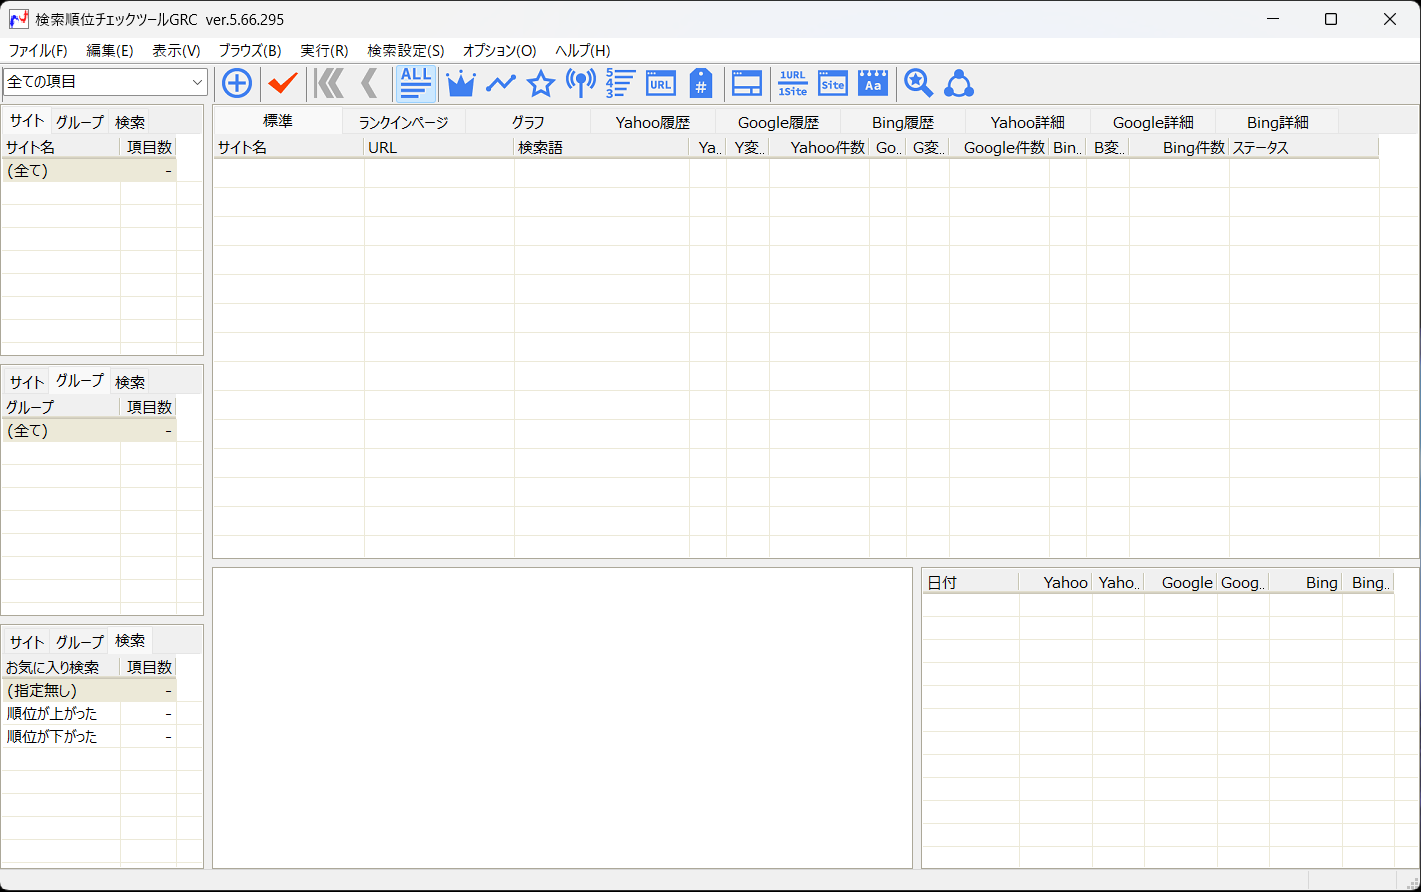Click the Site window icon
This screenshot has width=1421, height=892.
point(832,83)
